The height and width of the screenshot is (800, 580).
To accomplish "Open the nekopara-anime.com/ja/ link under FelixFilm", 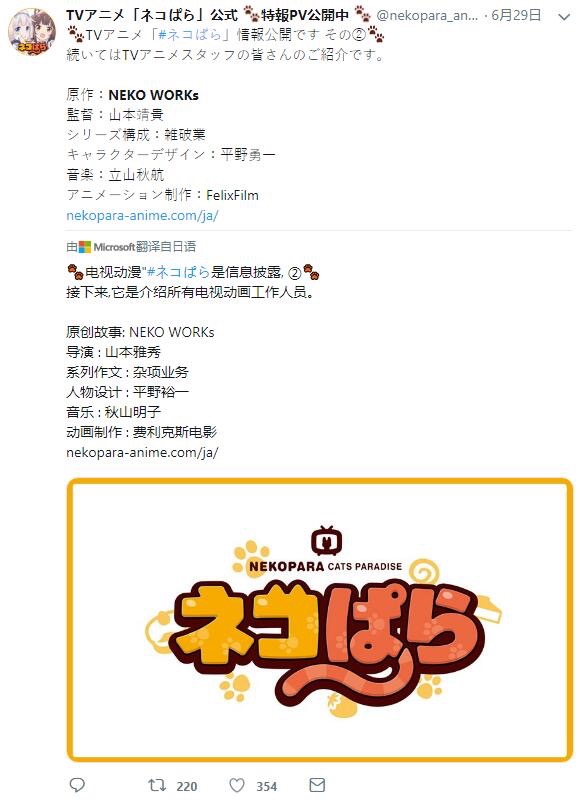I will (x=142, y=215).
